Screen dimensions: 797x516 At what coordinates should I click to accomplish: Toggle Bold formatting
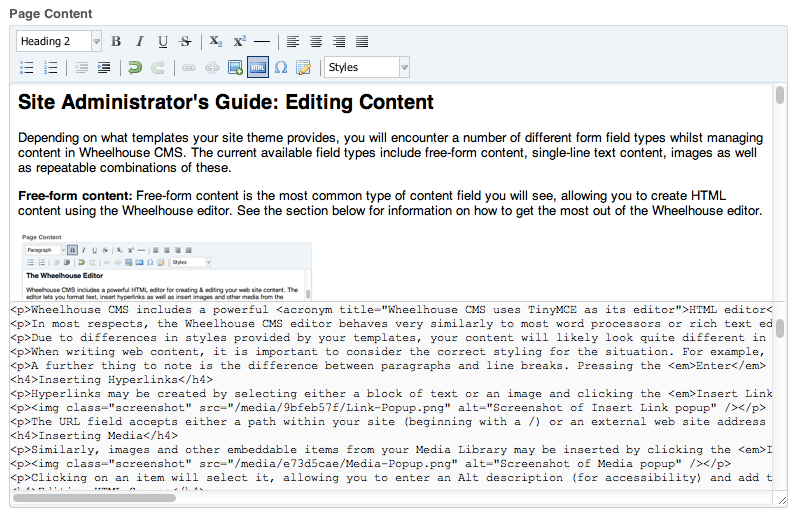tap(116, 42)
